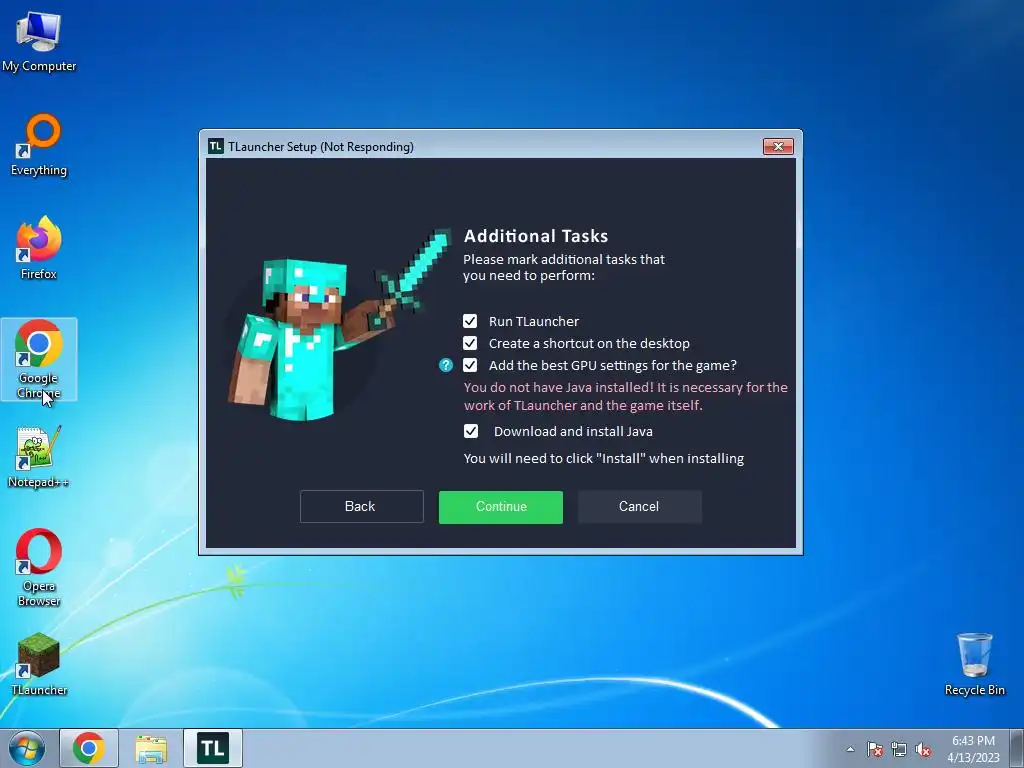
Task: Toggle Add the best GPU settings checkbox
Action: [470, 365]
